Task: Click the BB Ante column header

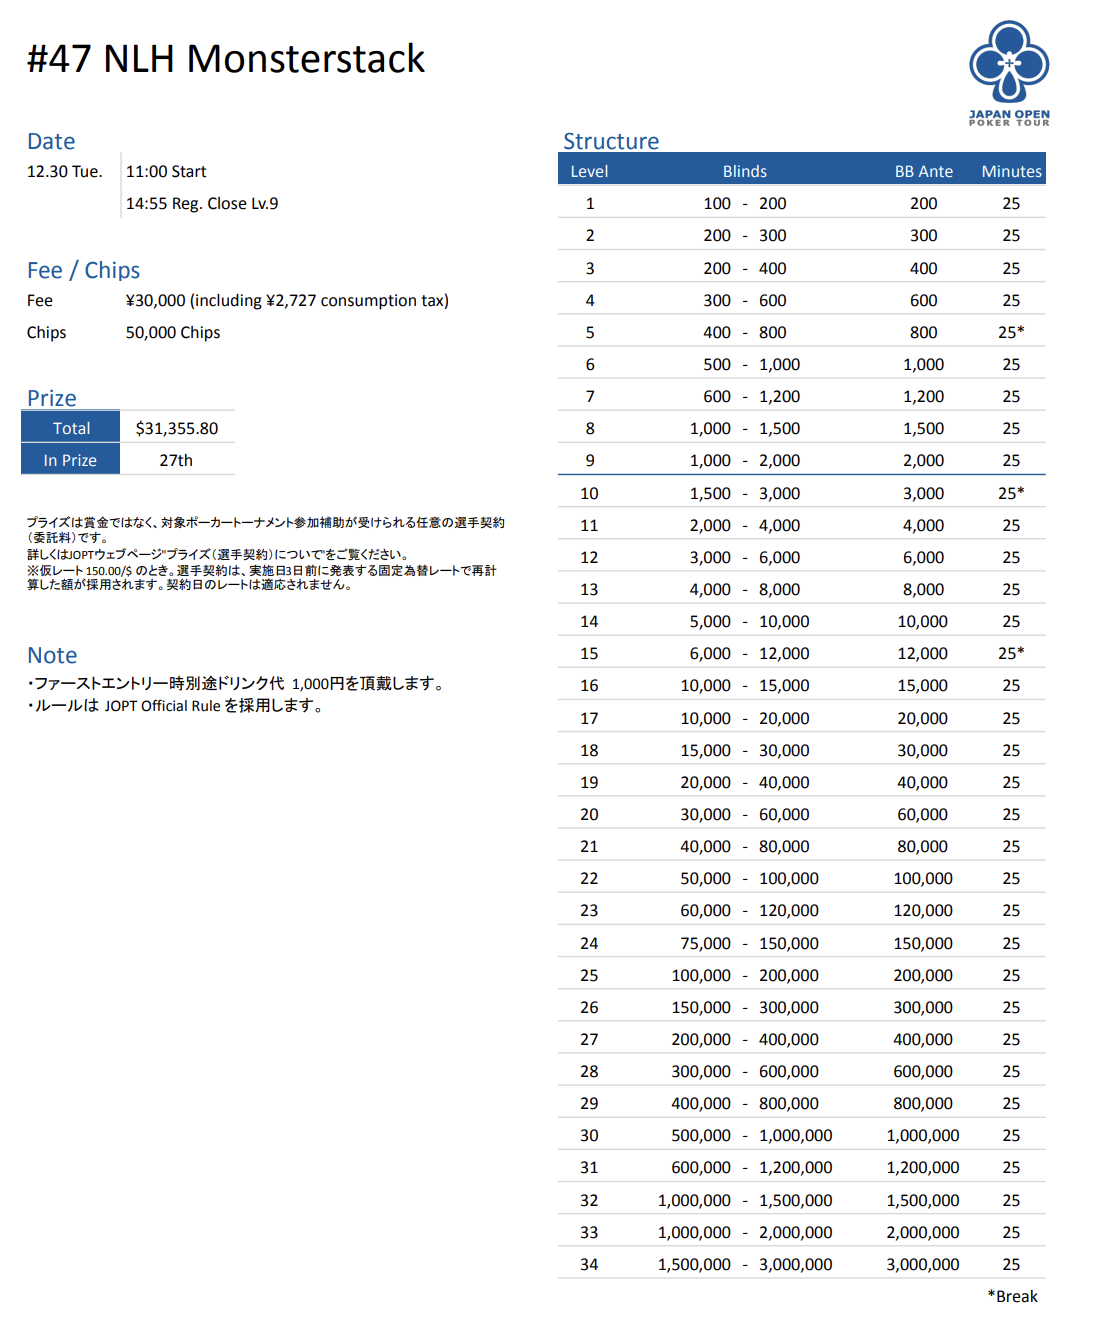Action: [x=923, y=171]
